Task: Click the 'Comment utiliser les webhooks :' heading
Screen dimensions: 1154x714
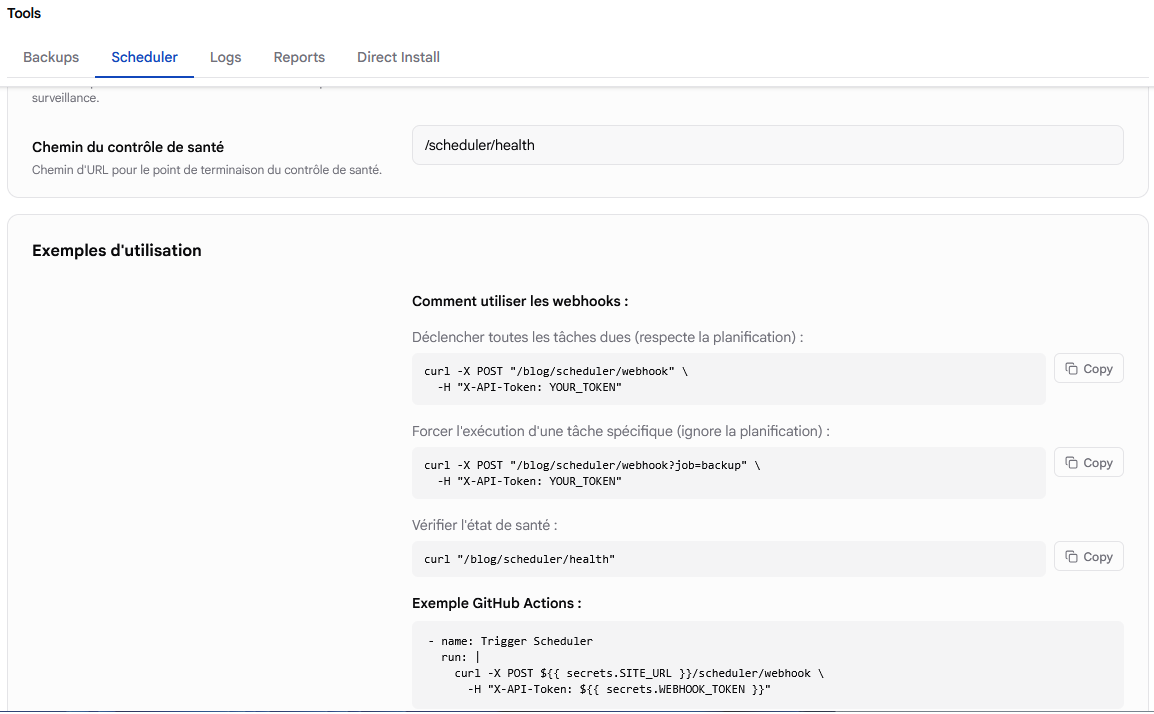Action: pos(520,301)
